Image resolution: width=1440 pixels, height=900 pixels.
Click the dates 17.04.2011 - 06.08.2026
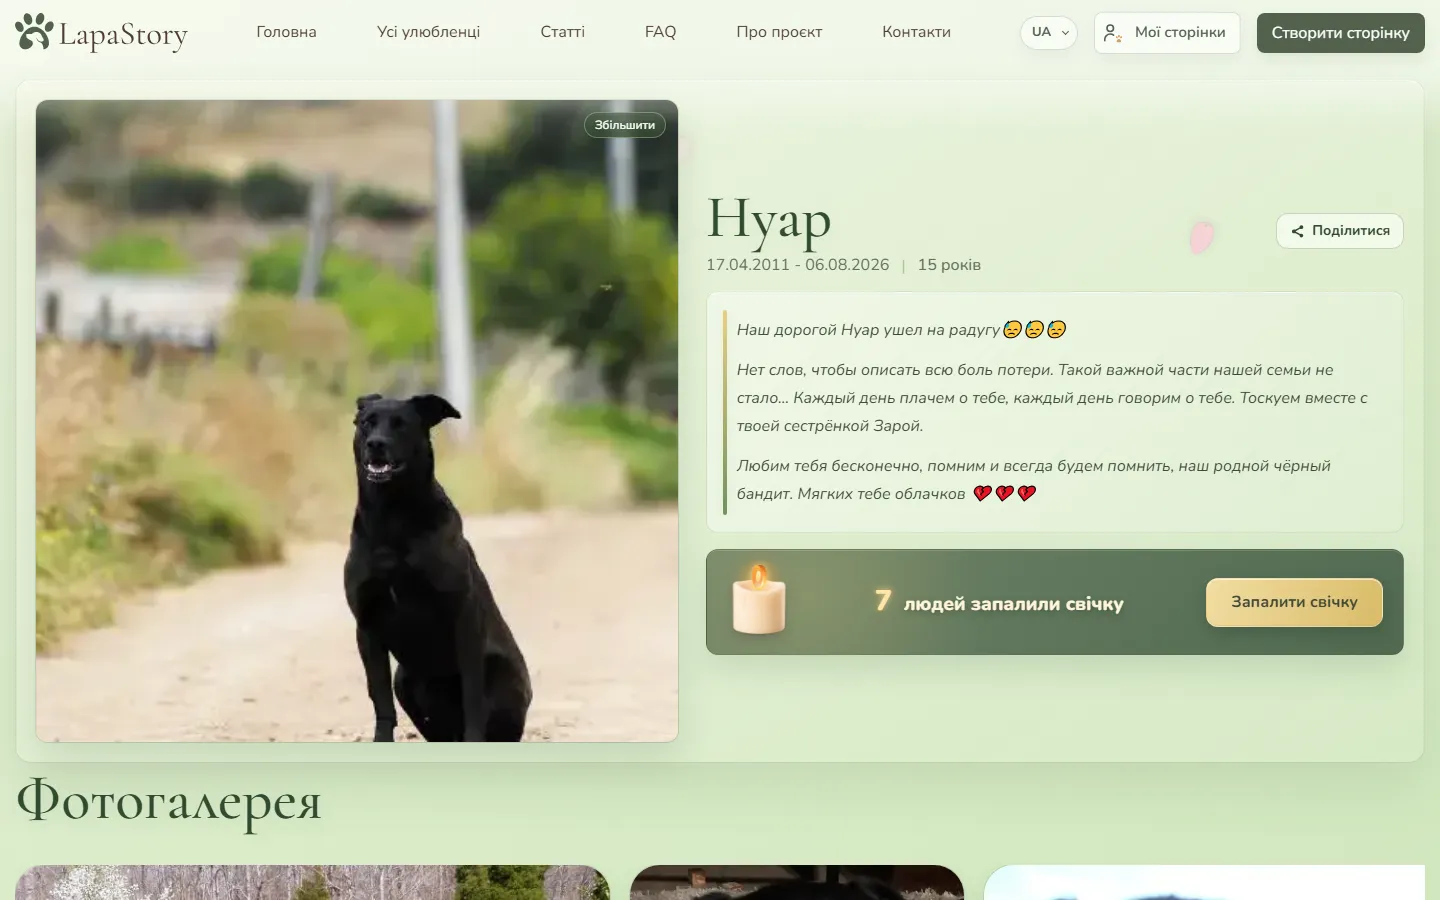(x=798, y=265)
